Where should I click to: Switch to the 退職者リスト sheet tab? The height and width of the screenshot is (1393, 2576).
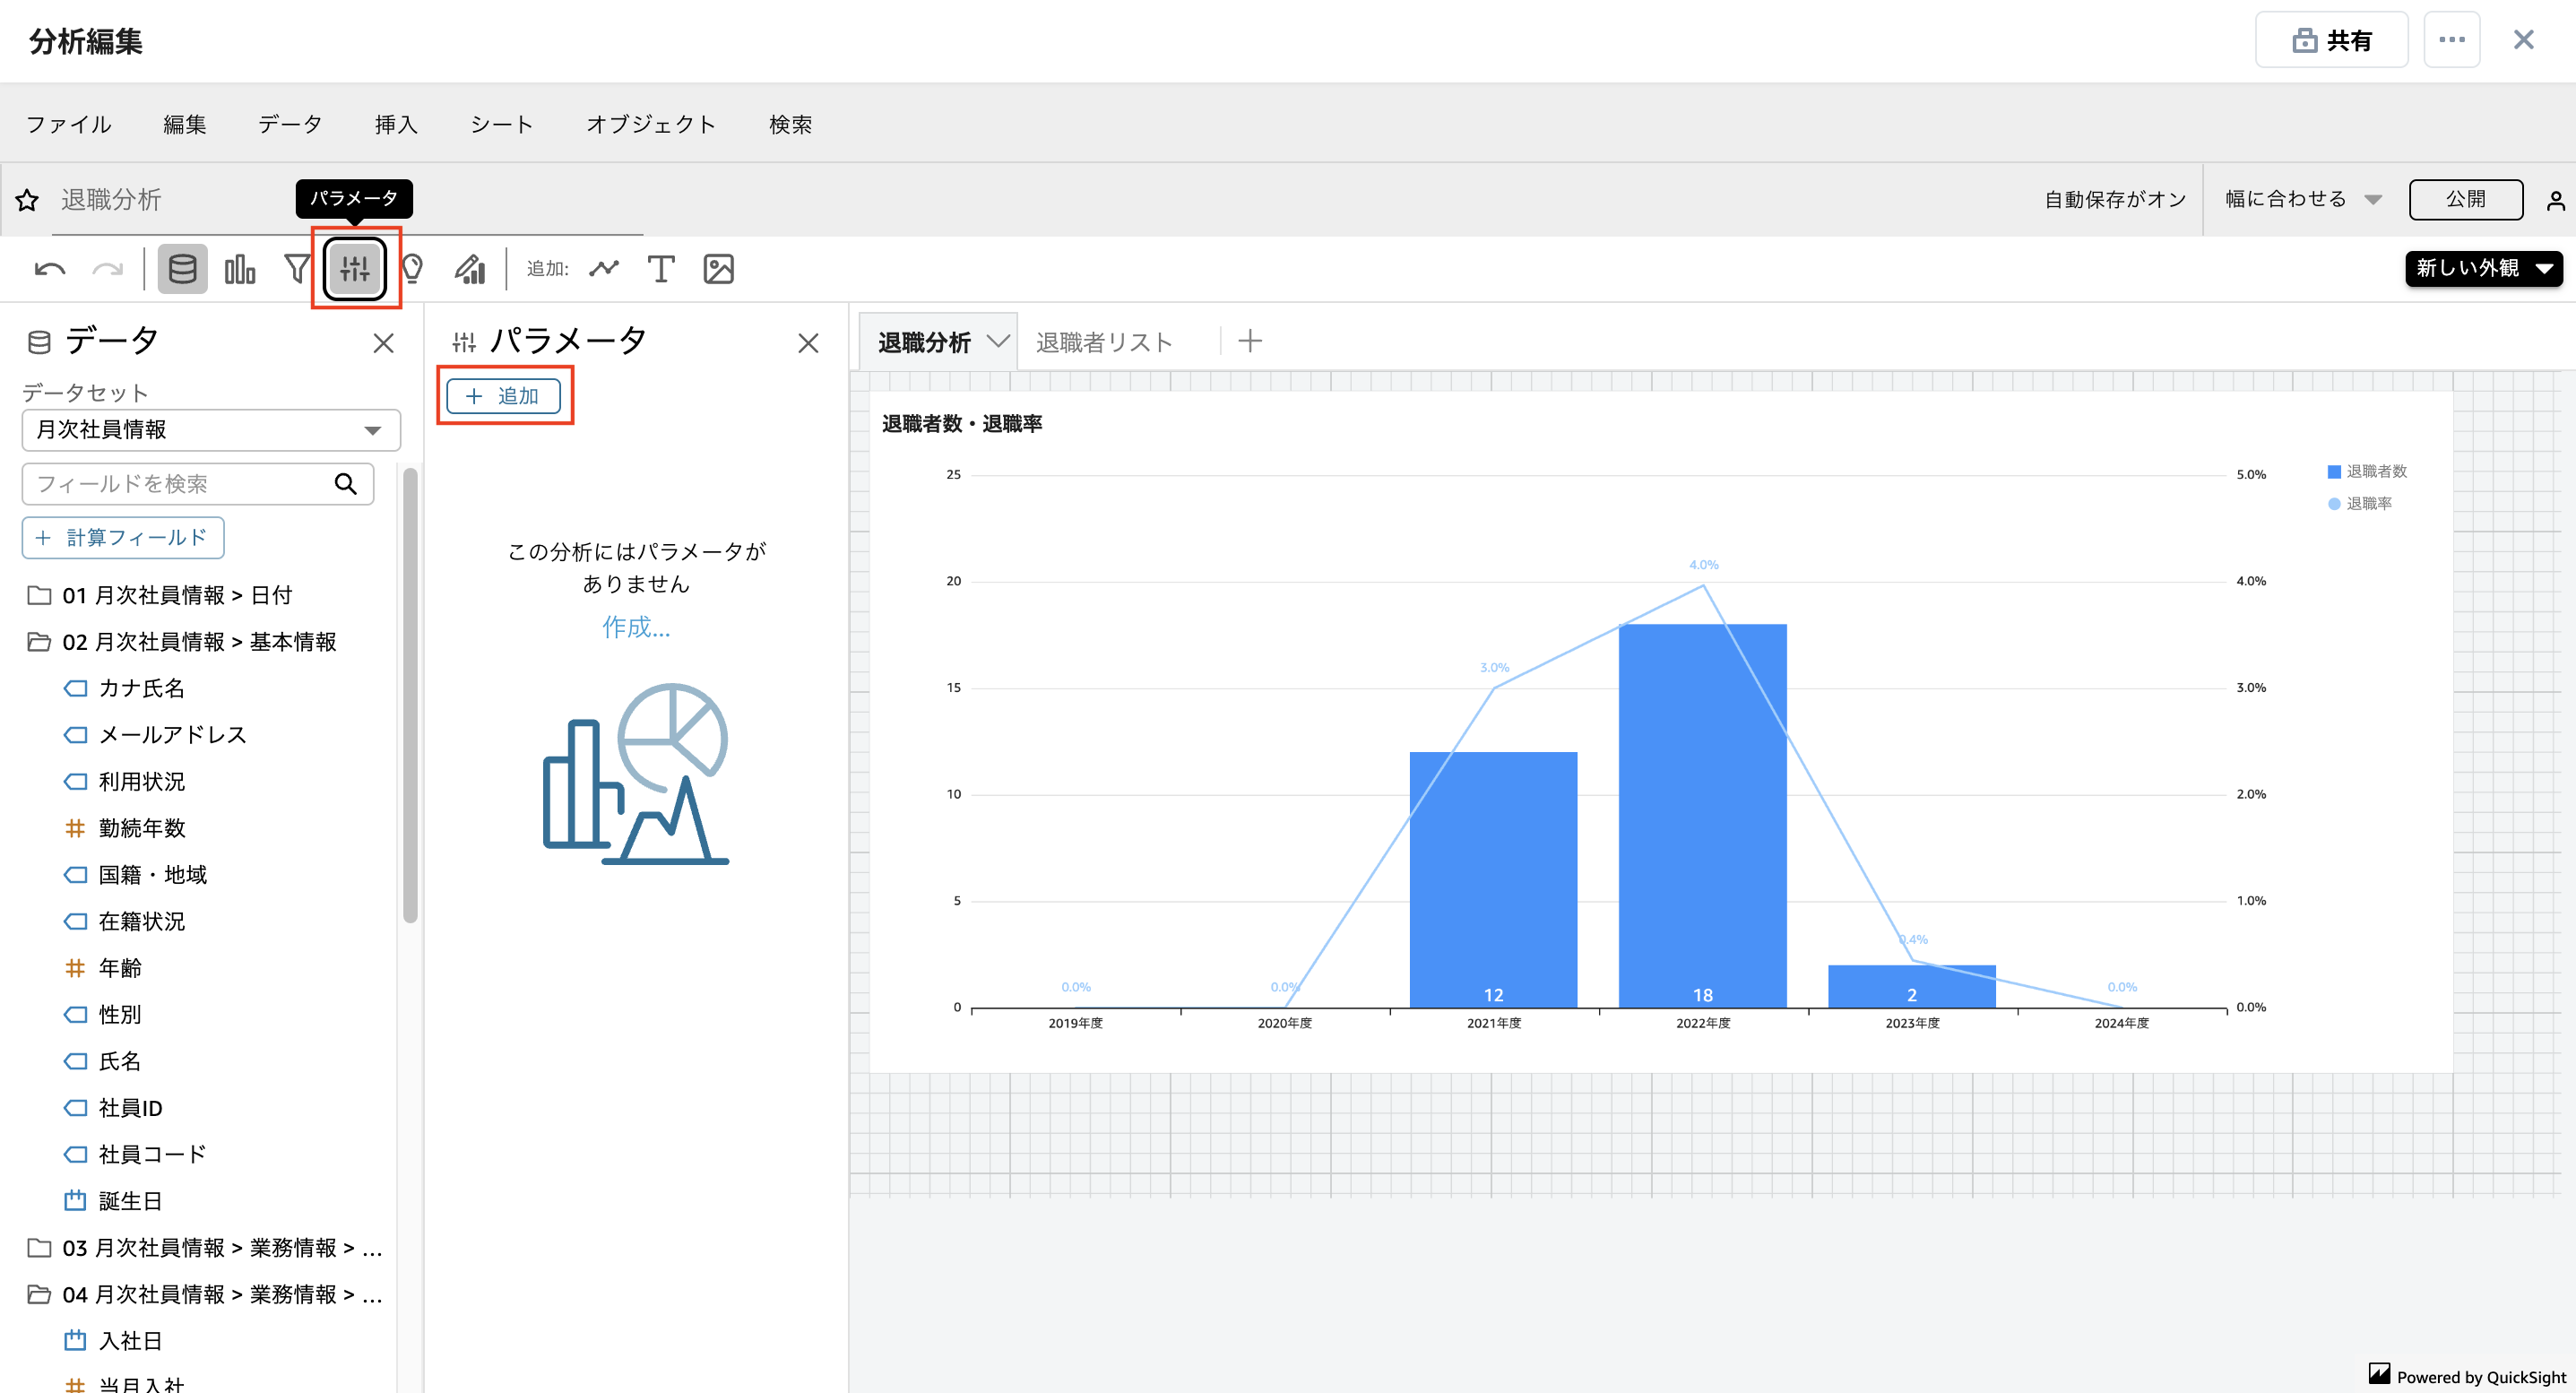(1103, 342)
